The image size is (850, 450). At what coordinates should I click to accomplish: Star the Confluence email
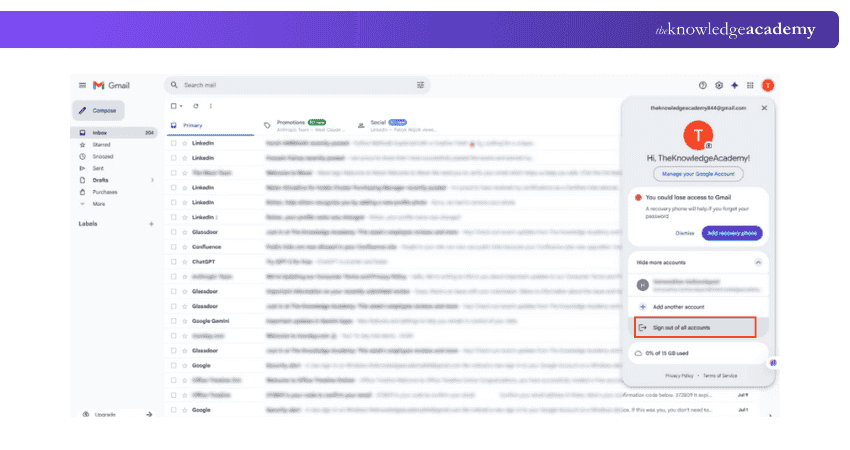click(185, 247)
